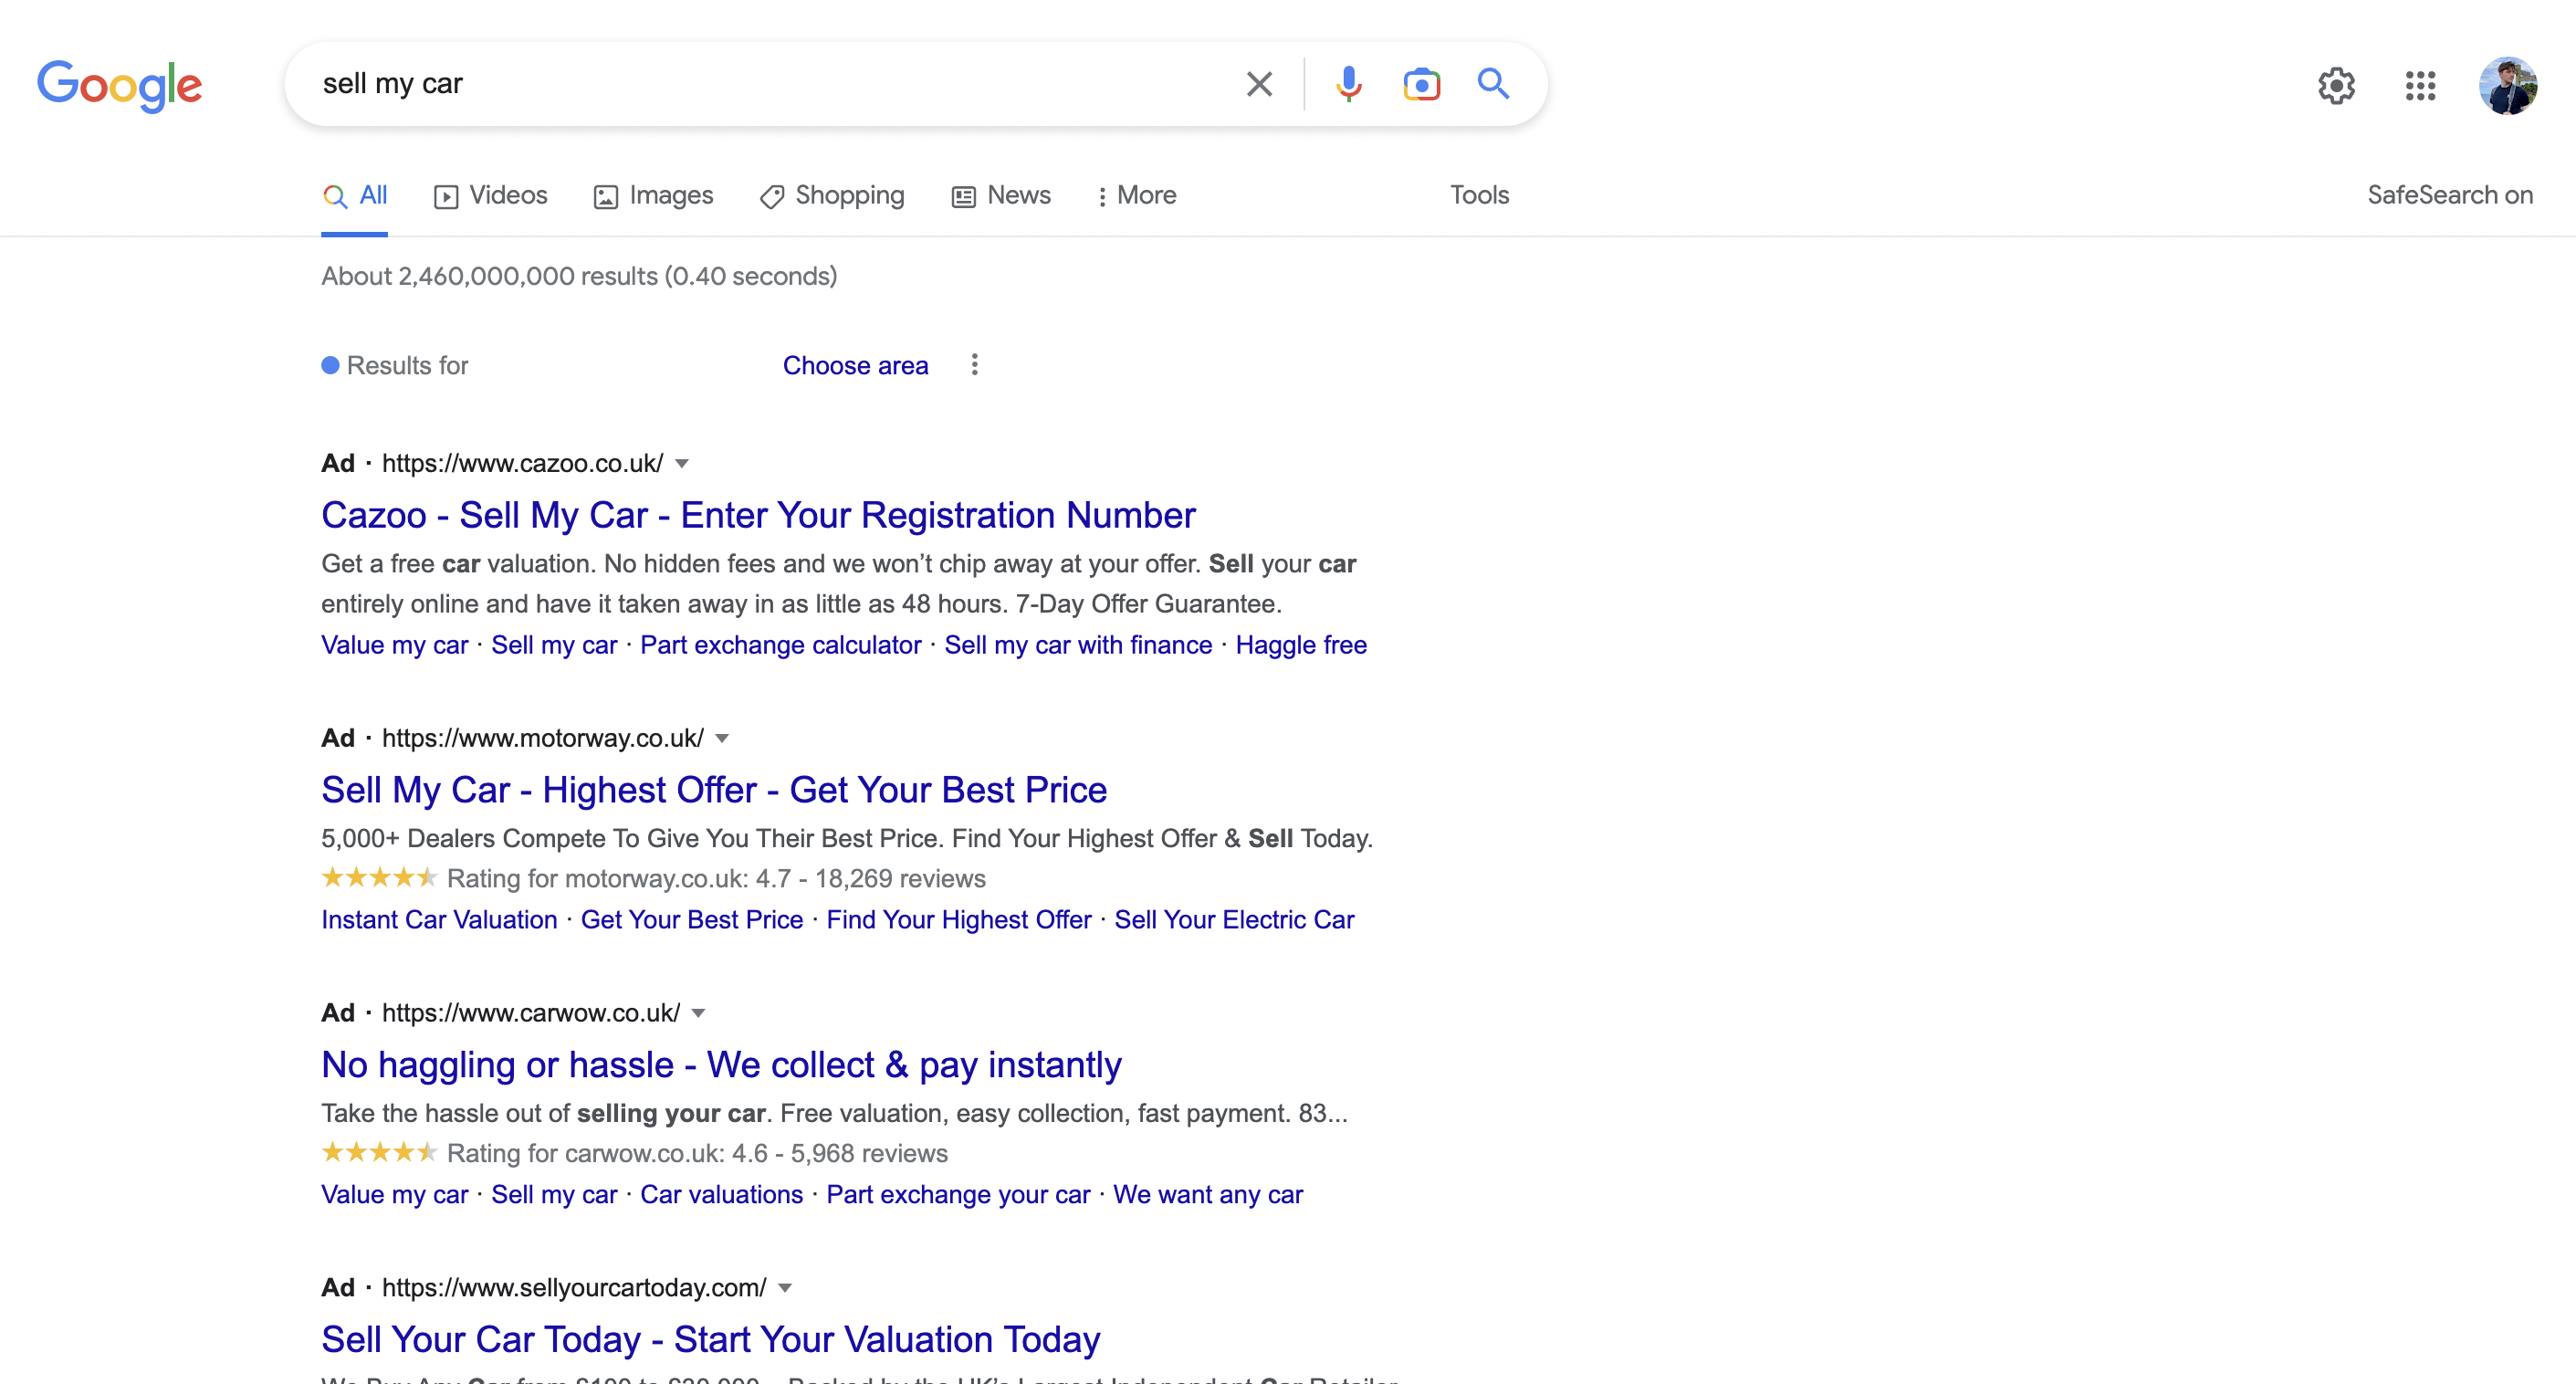
Task: Open Quick Settings gear icon
Action: point(2336,85)
